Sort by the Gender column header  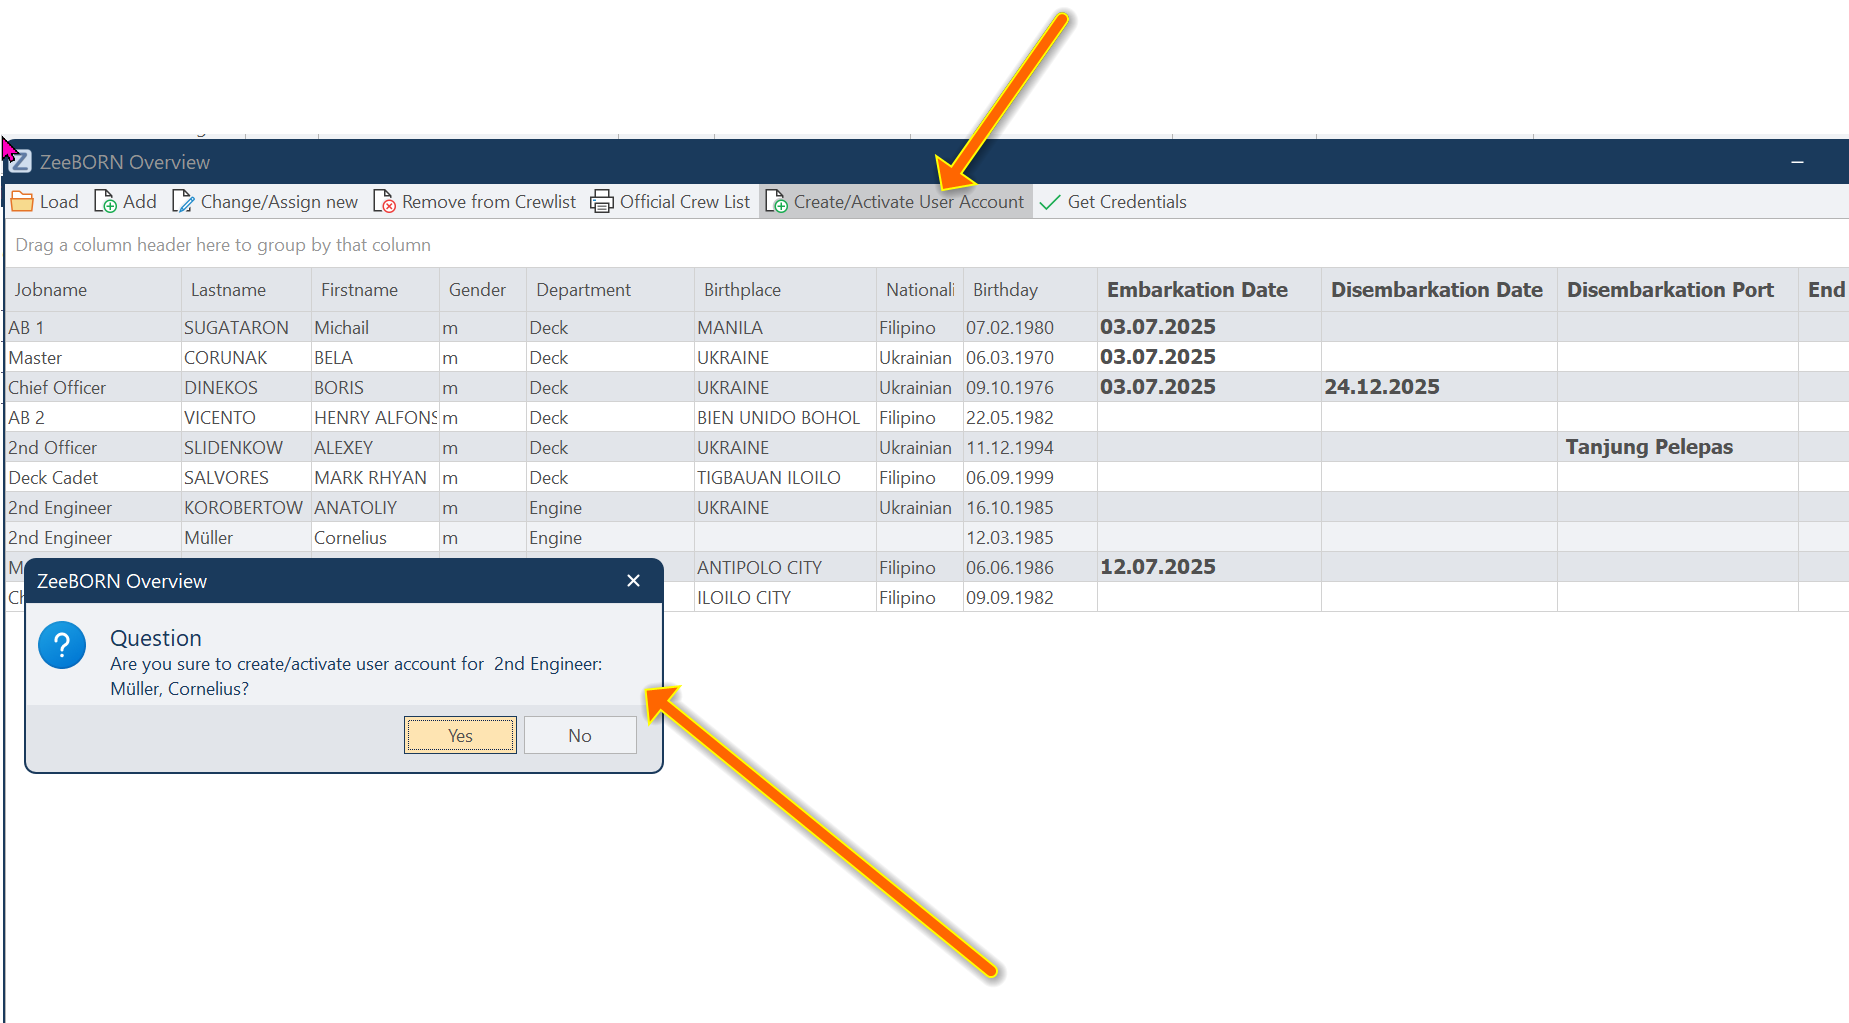[483, 290]
